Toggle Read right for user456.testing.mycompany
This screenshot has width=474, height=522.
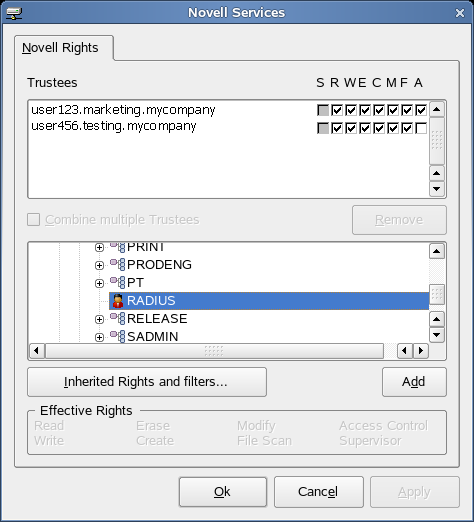pyautogui.click(x=337, y=128)
